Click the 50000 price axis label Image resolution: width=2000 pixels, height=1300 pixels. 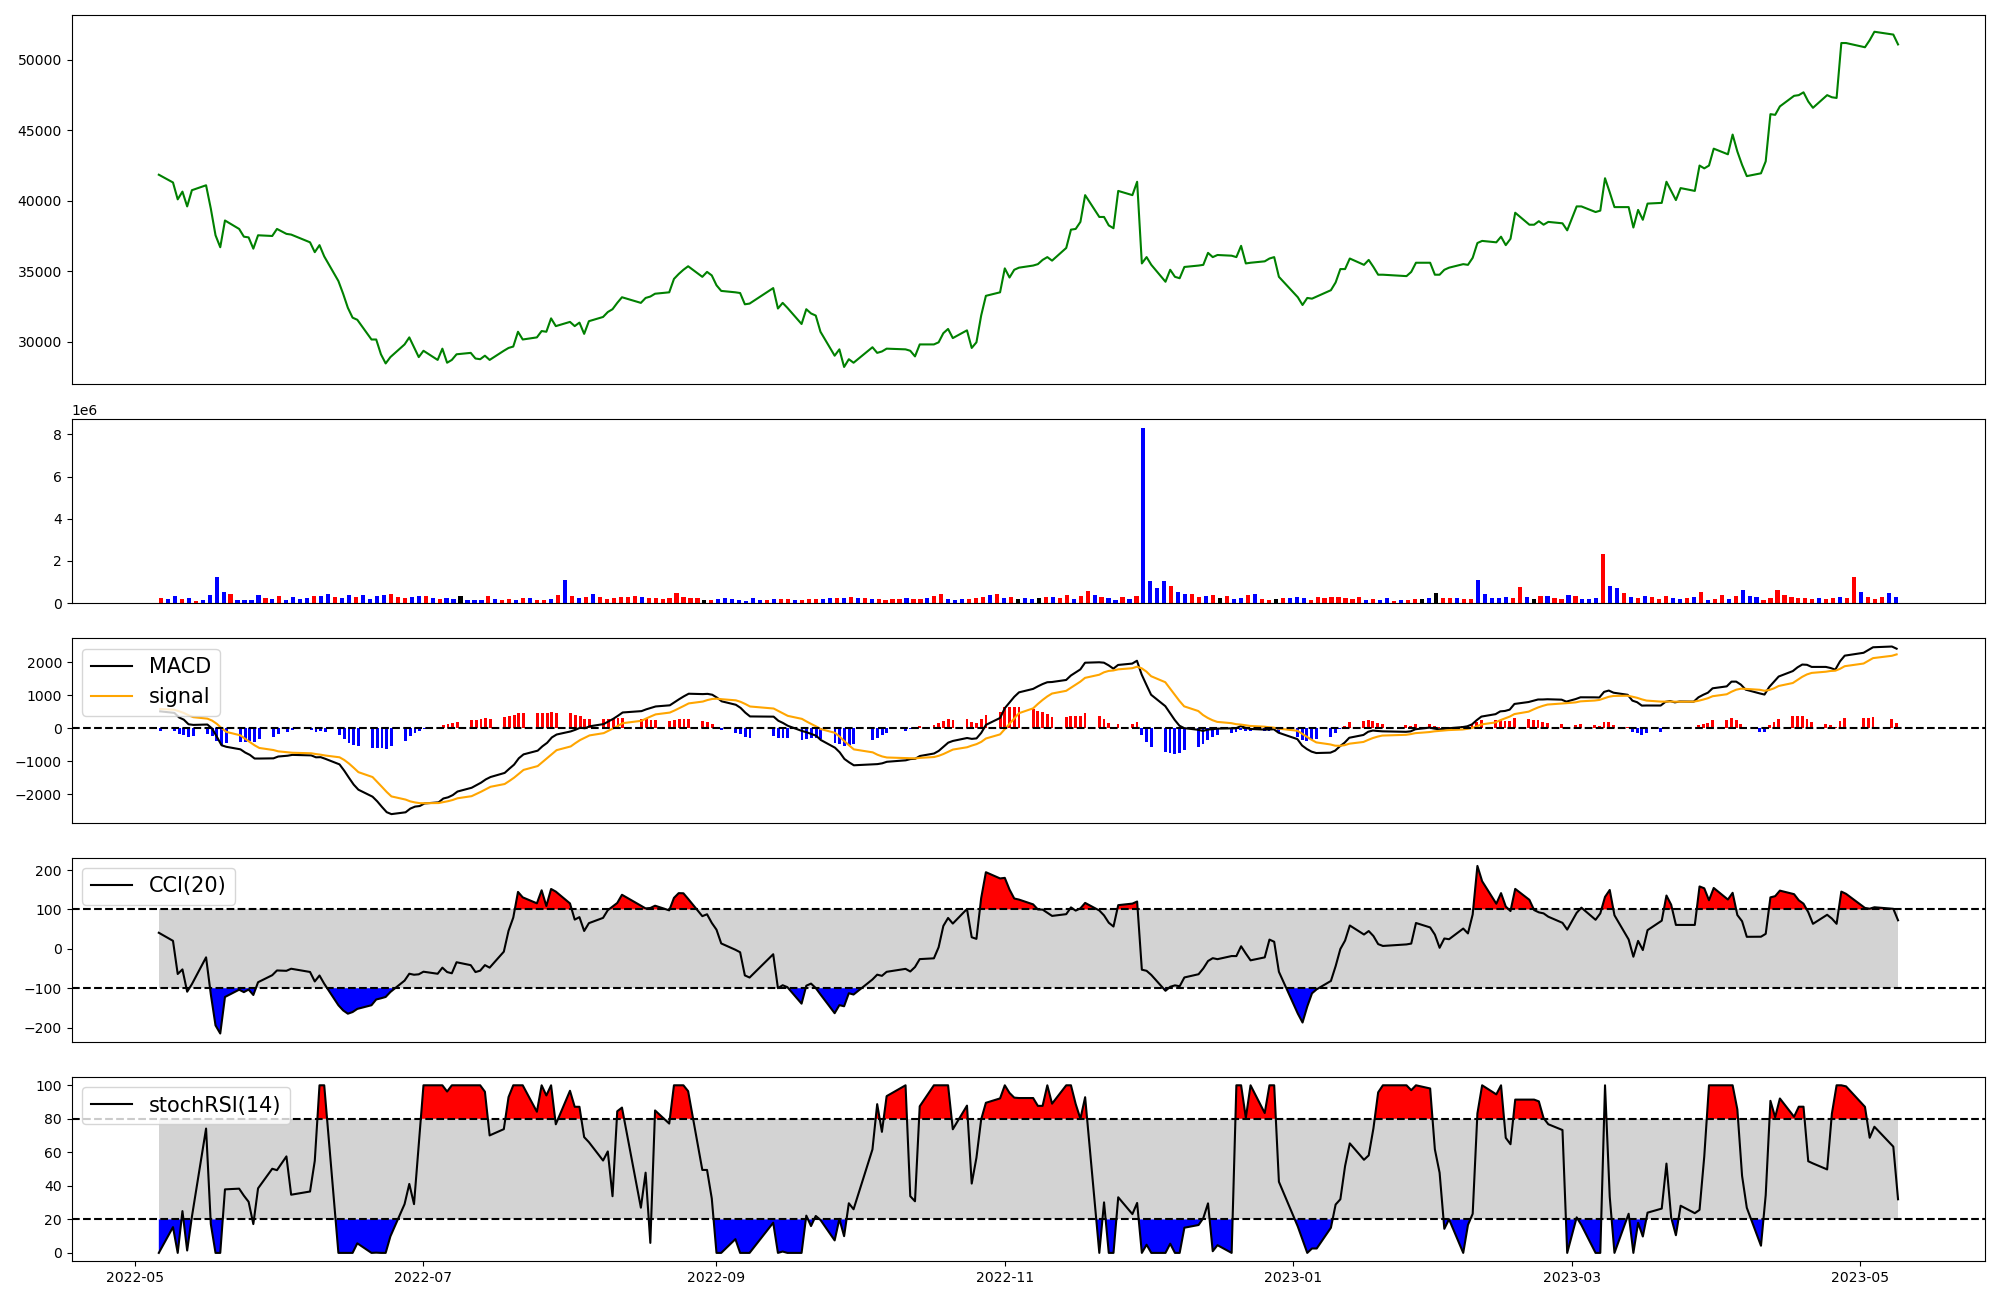[x=40, y=60]
